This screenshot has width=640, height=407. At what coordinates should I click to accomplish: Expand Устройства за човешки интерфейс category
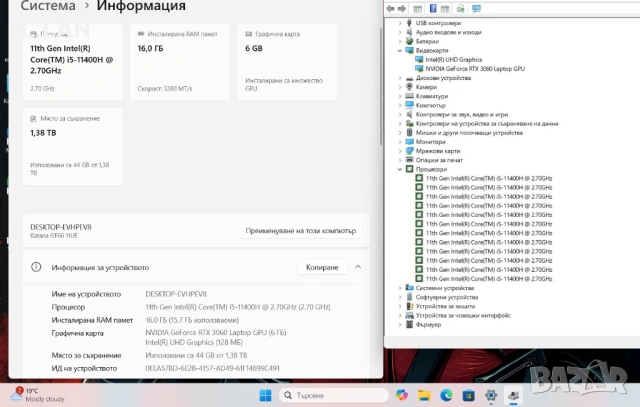(x=400, y=315)
